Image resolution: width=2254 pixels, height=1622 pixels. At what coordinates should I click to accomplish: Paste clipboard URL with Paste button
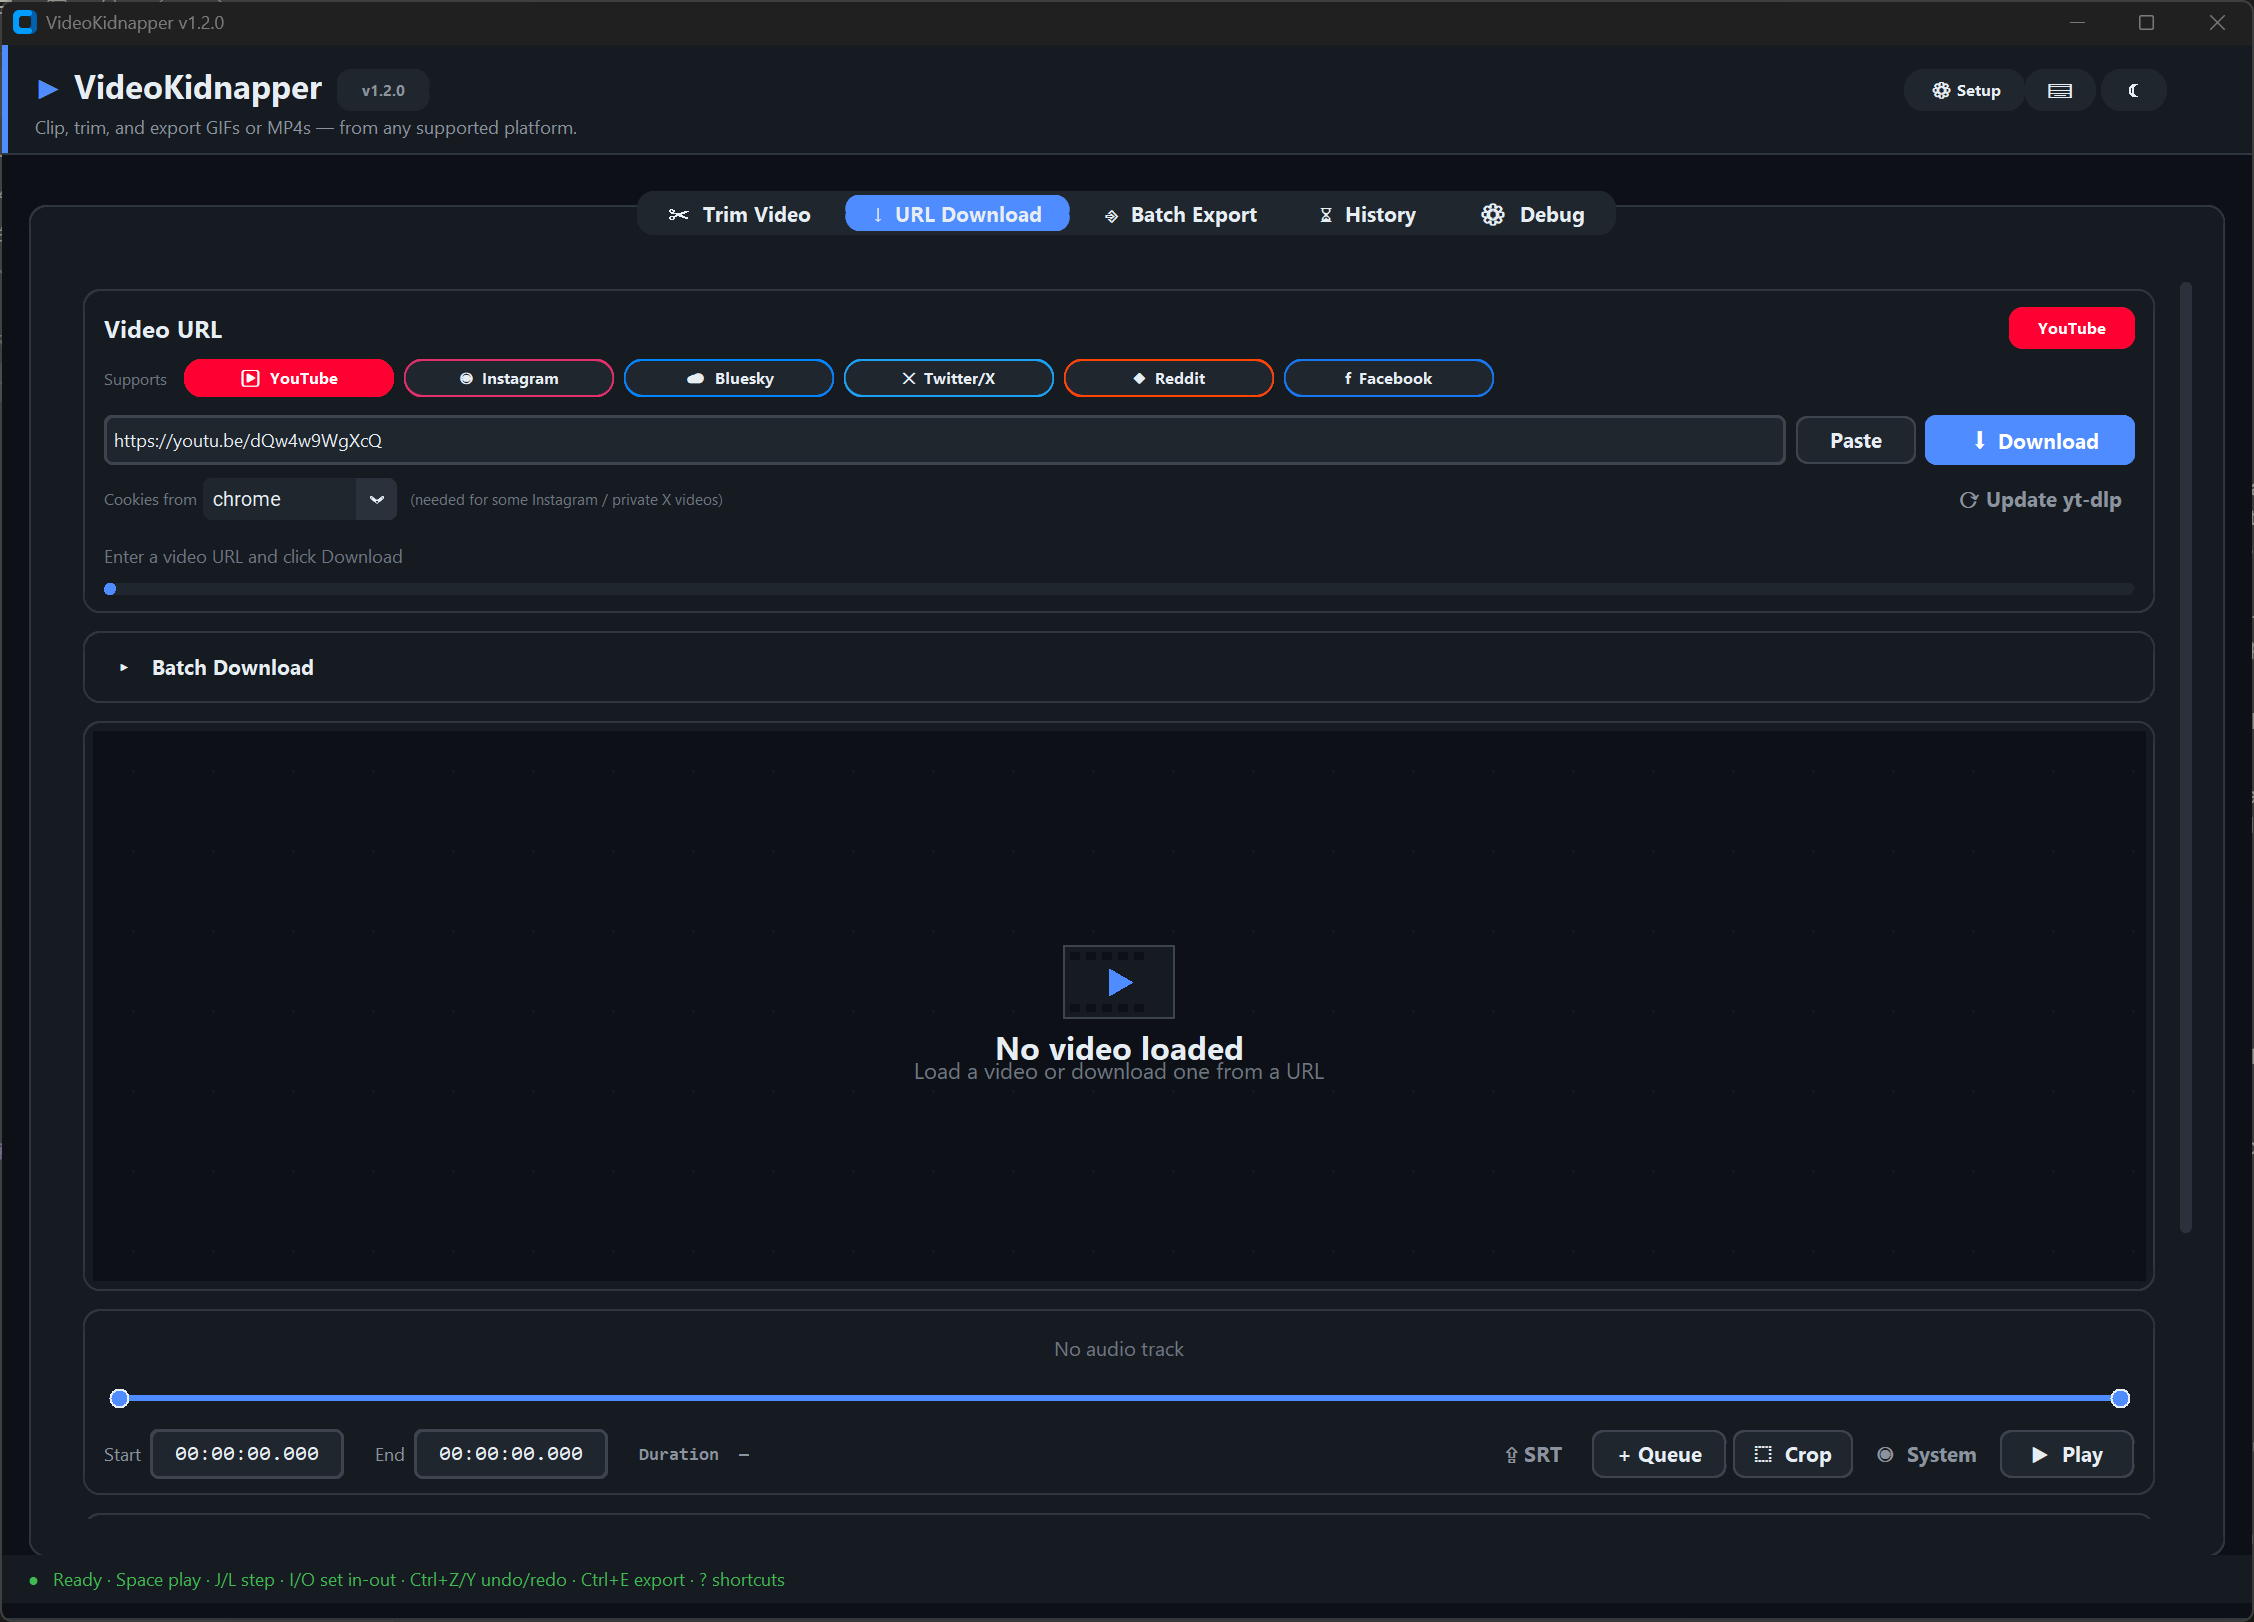[1856, 440]
